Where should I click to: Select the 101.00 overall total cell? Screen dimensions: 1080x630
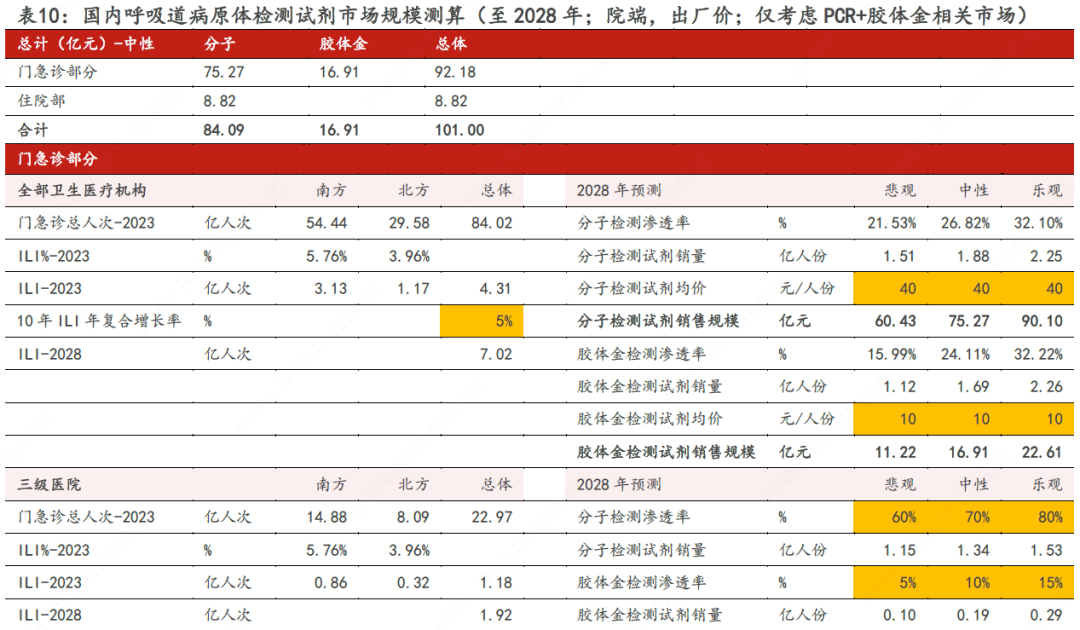pos(460,130)
